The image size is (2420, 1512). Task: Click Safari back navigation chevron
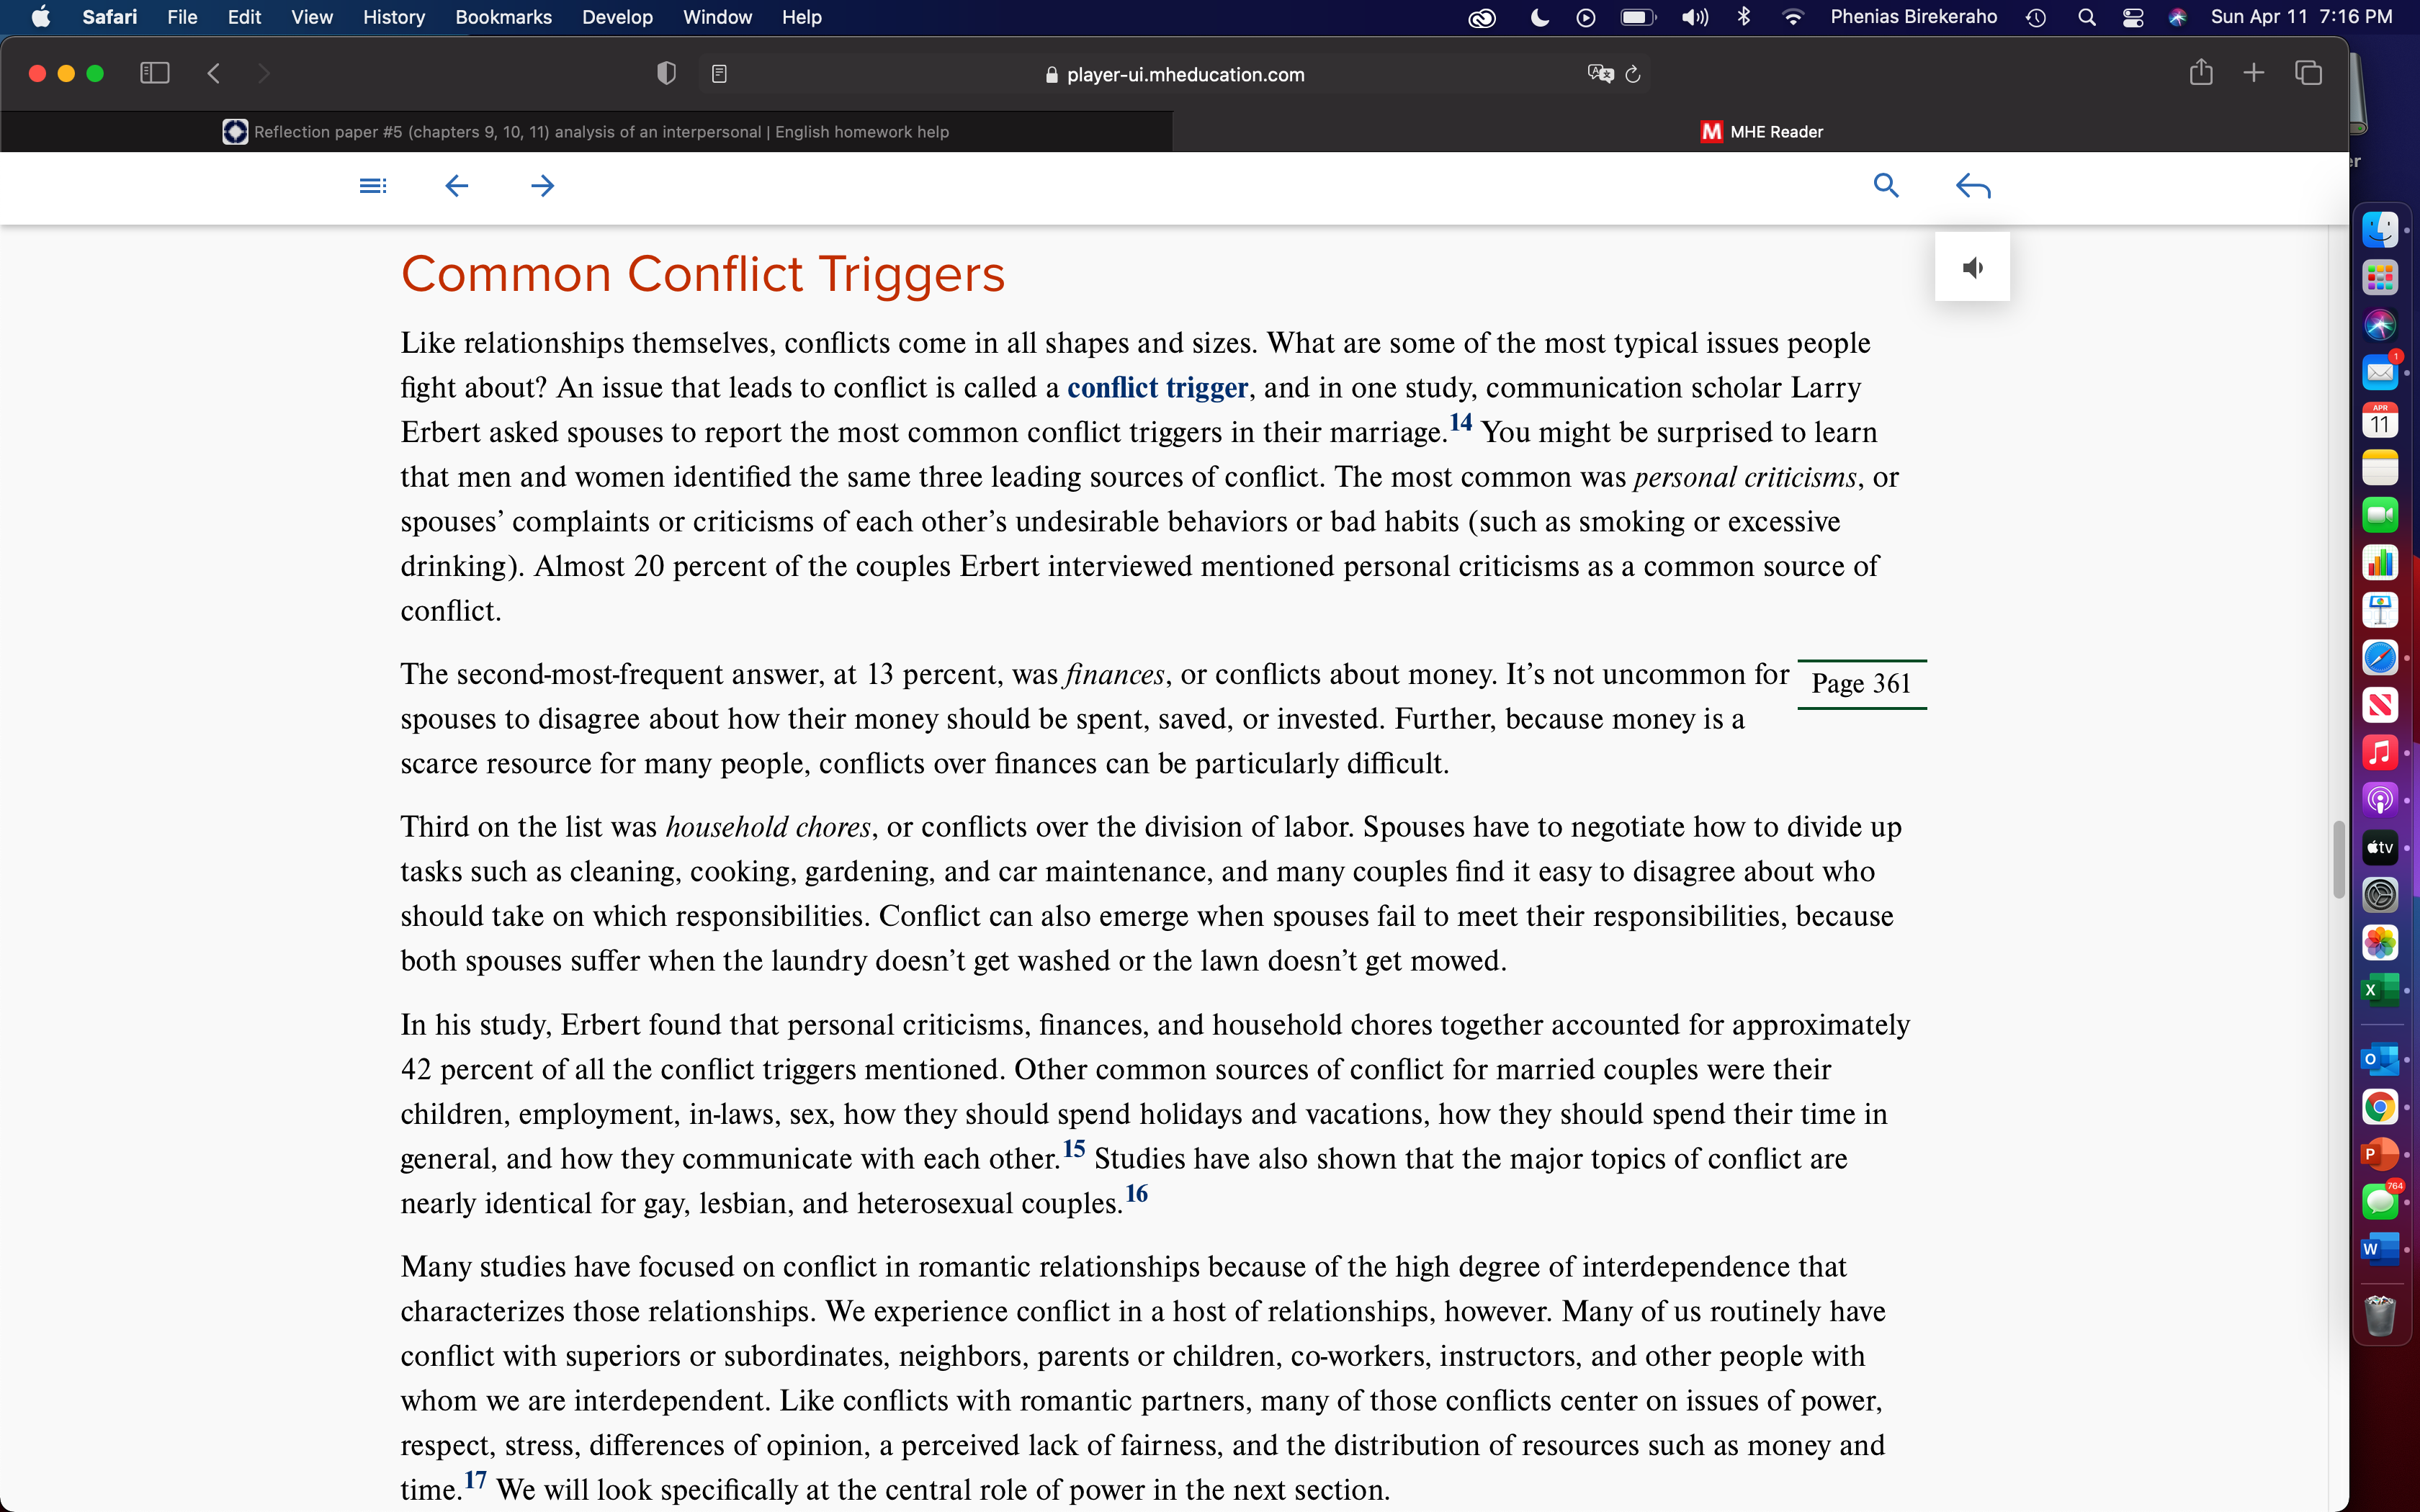(213, 73)
